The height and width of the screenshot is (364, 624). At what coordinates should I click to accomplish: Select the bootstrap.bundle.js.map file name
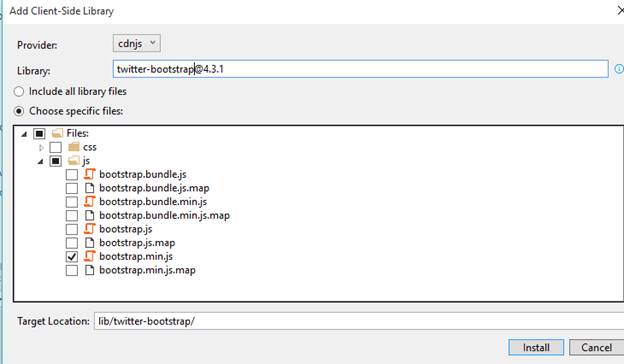click(x=154, y=188)
